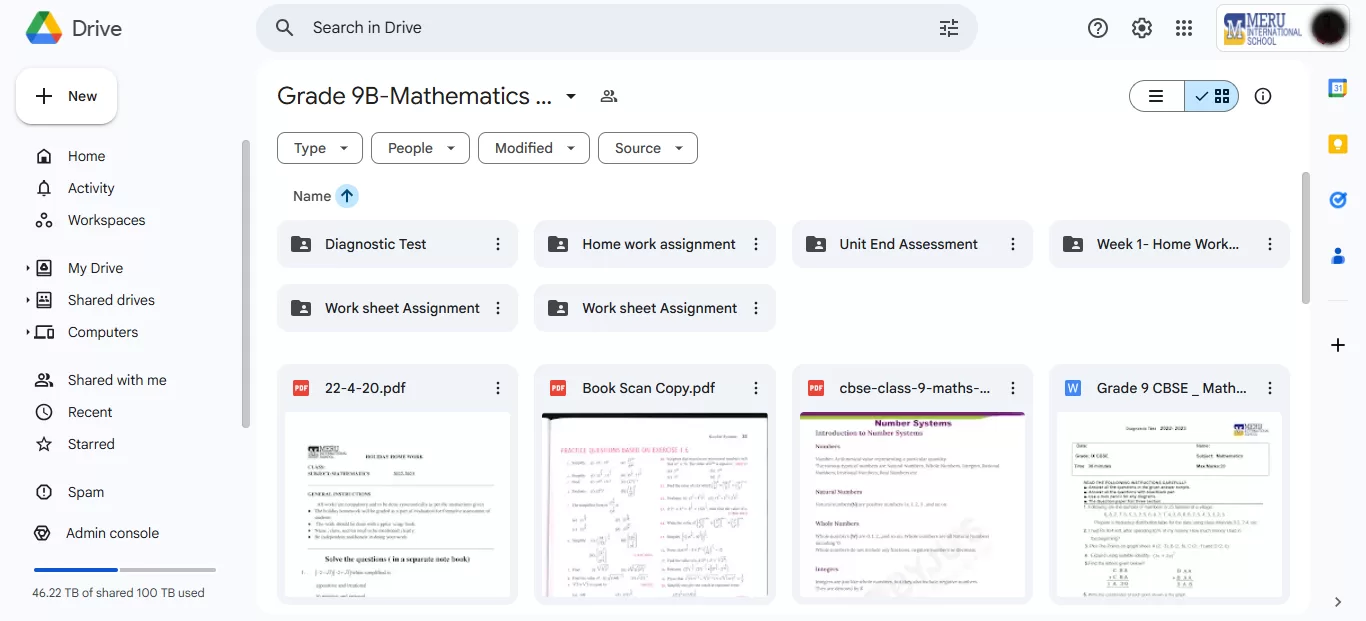Open the folder sharing people icon

(609, 96)
